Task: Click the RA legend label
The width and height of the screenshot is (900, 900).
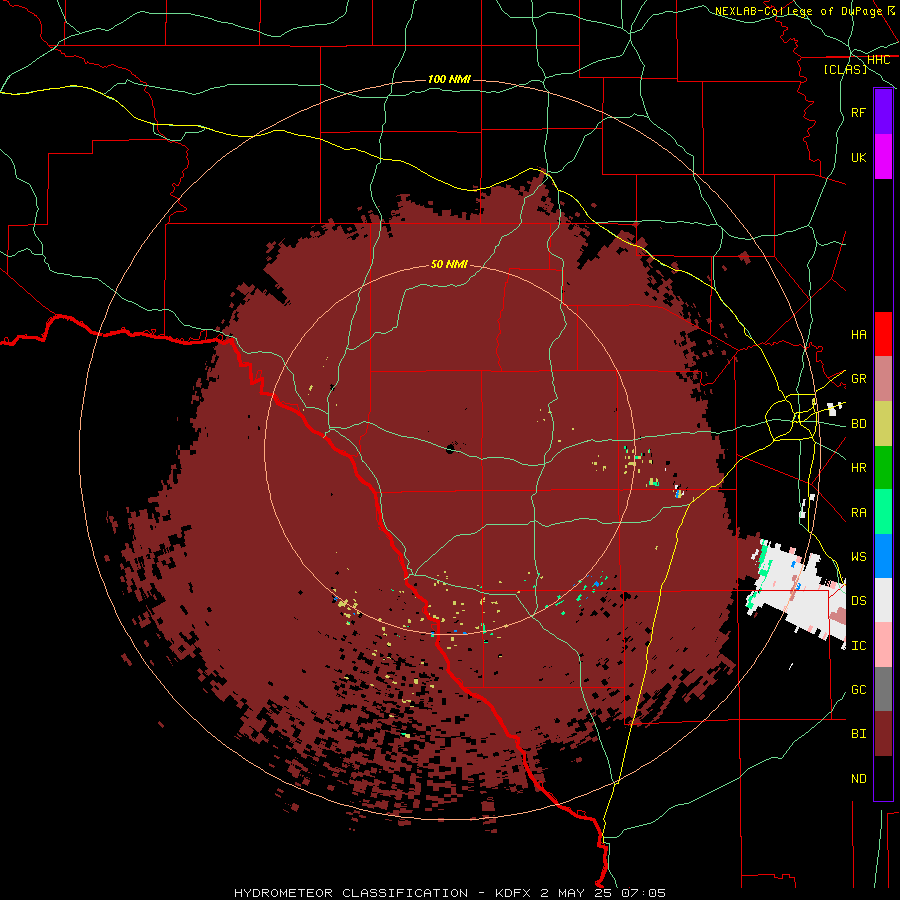Action: pos(859,513)
